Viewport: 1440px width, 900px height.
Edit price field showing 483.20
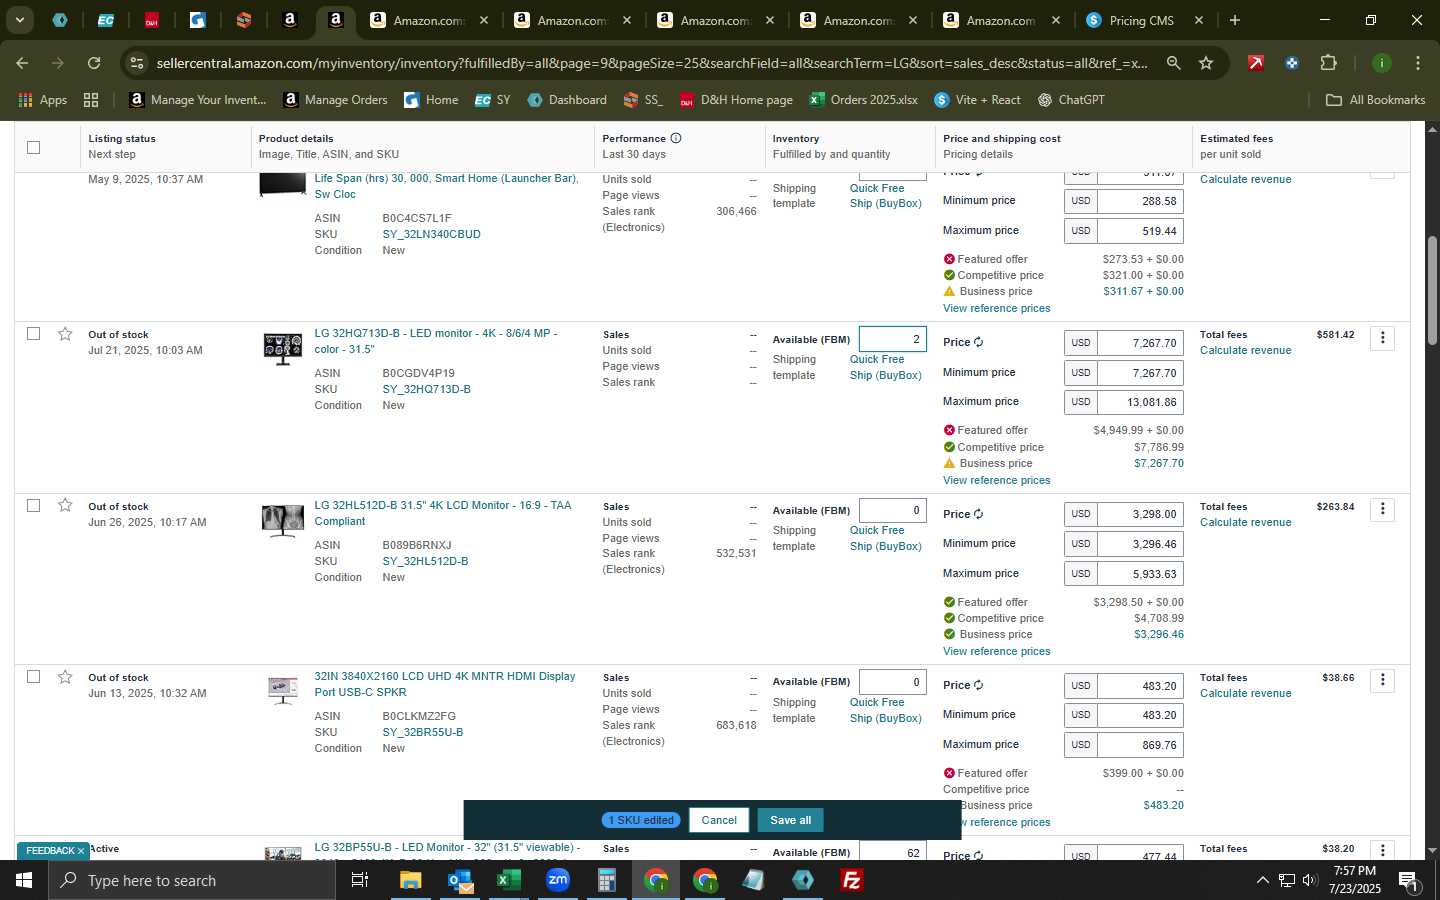(x=1140, y=686)
